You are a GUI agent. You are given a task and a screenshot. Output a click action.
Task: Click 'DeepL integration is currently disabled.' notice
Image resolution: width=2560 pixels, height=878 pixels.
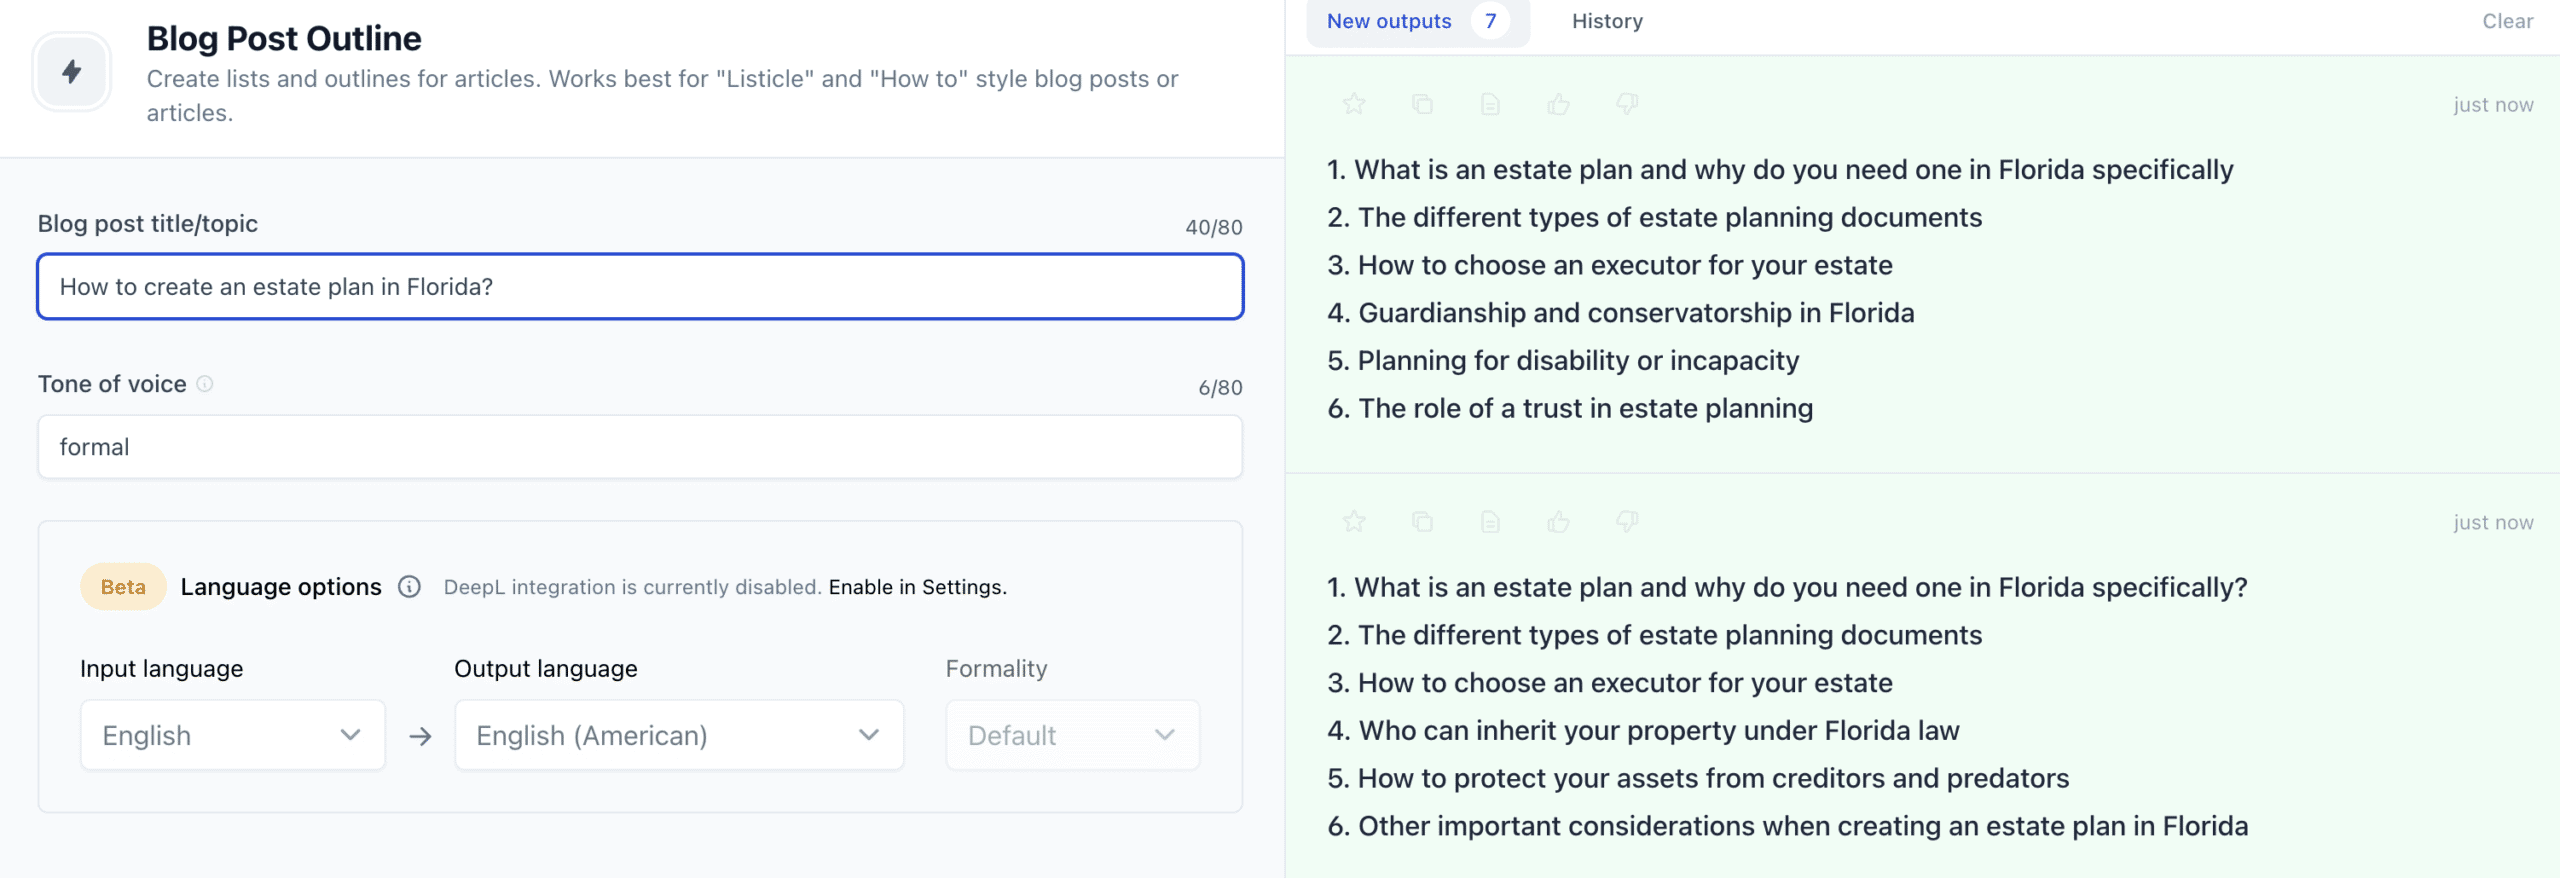[632, 588]
